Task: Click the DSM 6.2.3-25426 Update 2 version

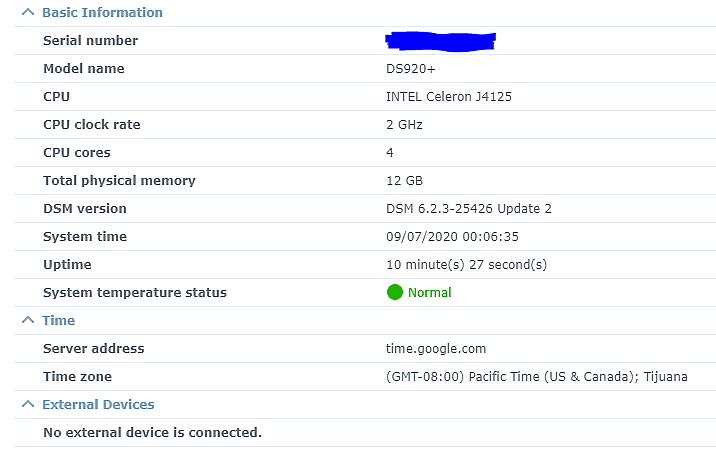Action: [x=469, y=208]
